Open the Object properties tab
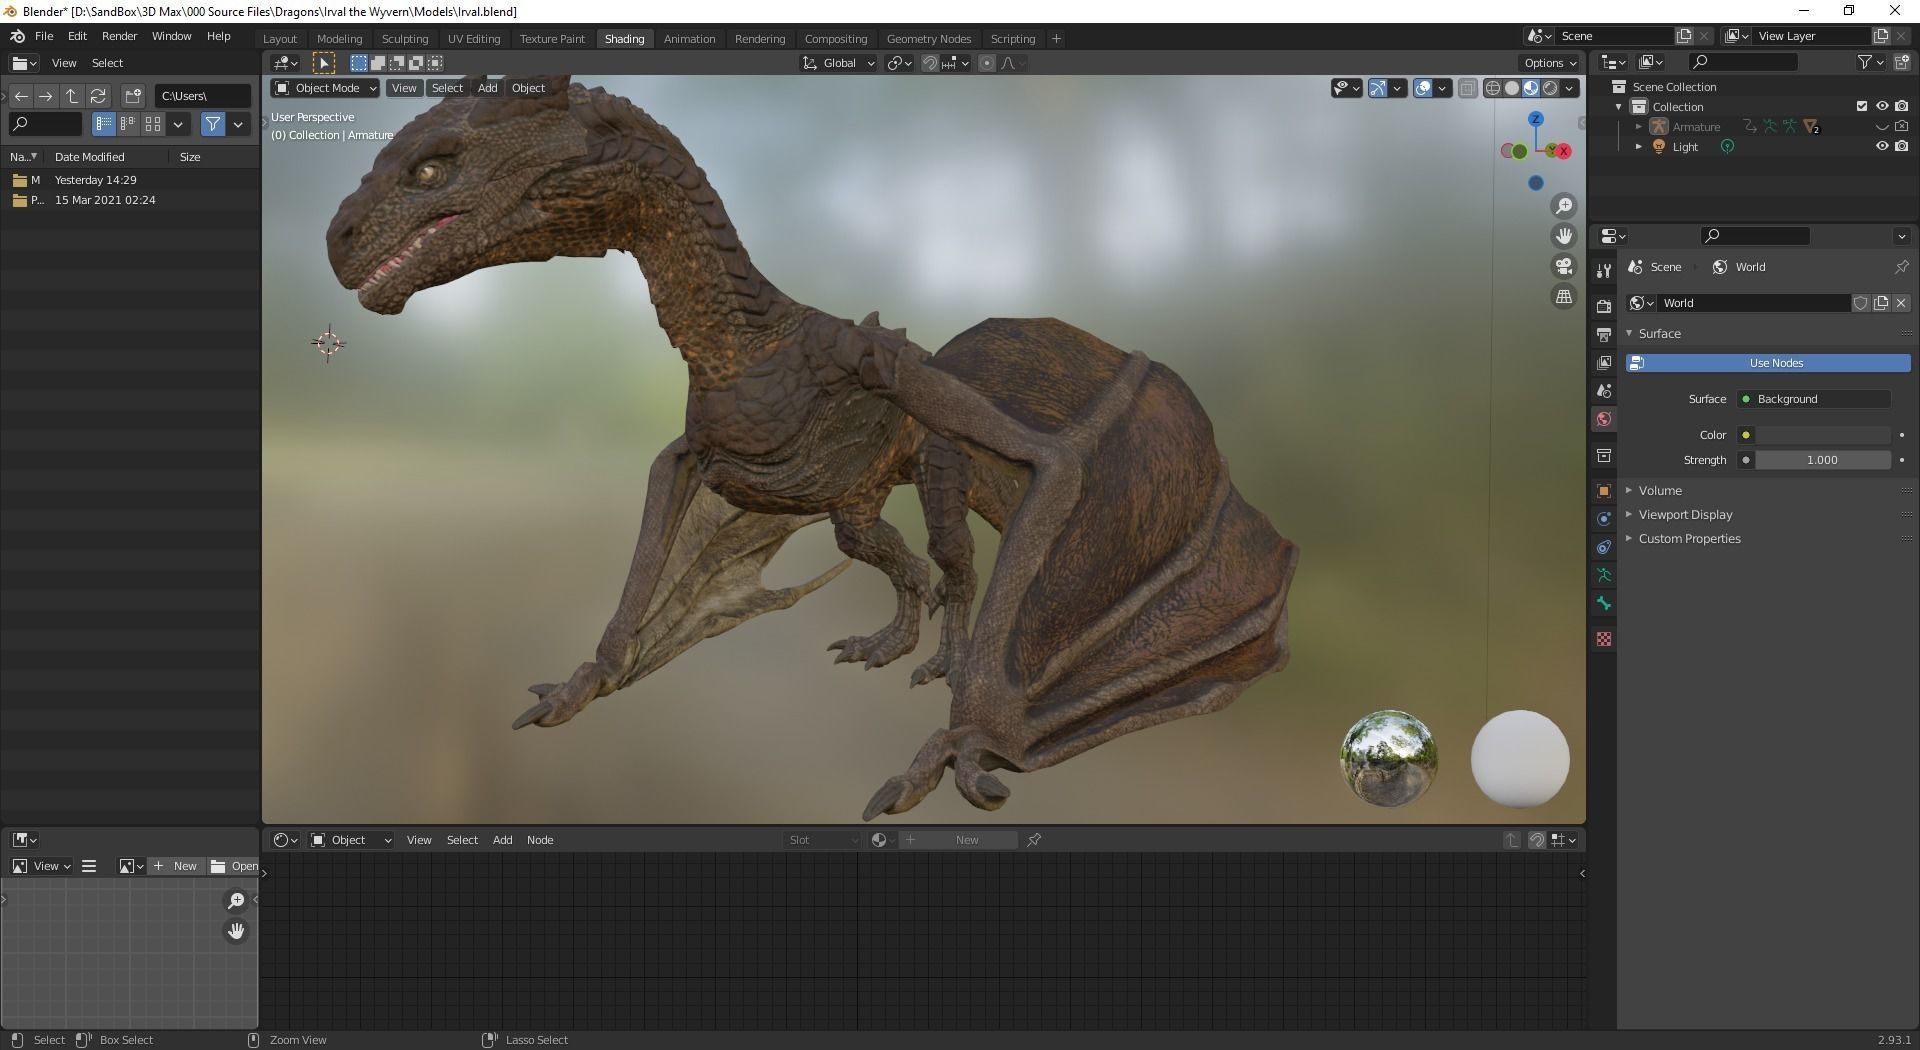Image resolution: width=1920 pixels, height=1050 pixels. pos(1604,491)
